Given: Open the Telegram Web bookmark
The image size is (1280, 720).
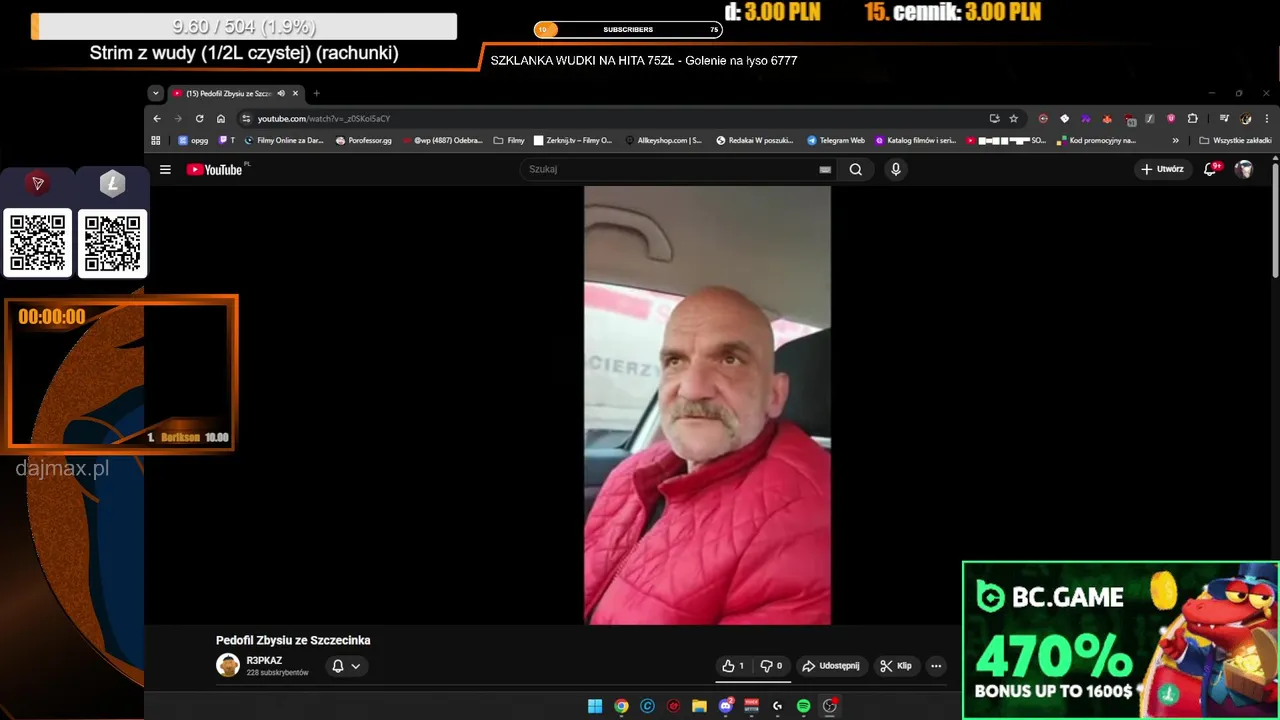Looking at the screenshot, I should click(836, 141).
